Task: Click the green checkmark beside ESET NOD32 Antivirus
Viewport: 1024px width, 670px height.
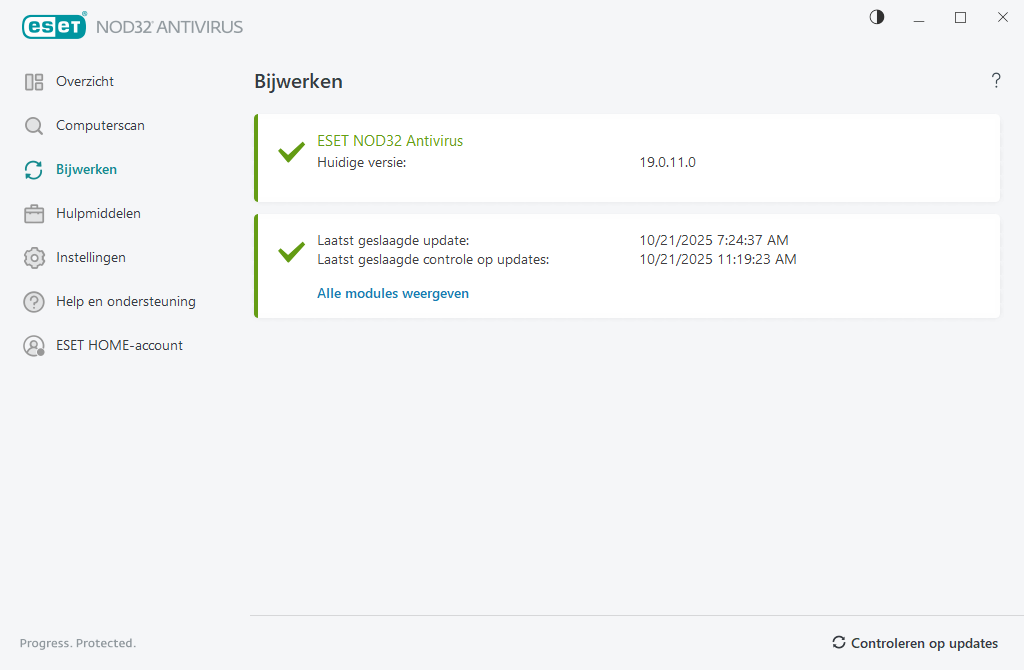Action: 291,152
